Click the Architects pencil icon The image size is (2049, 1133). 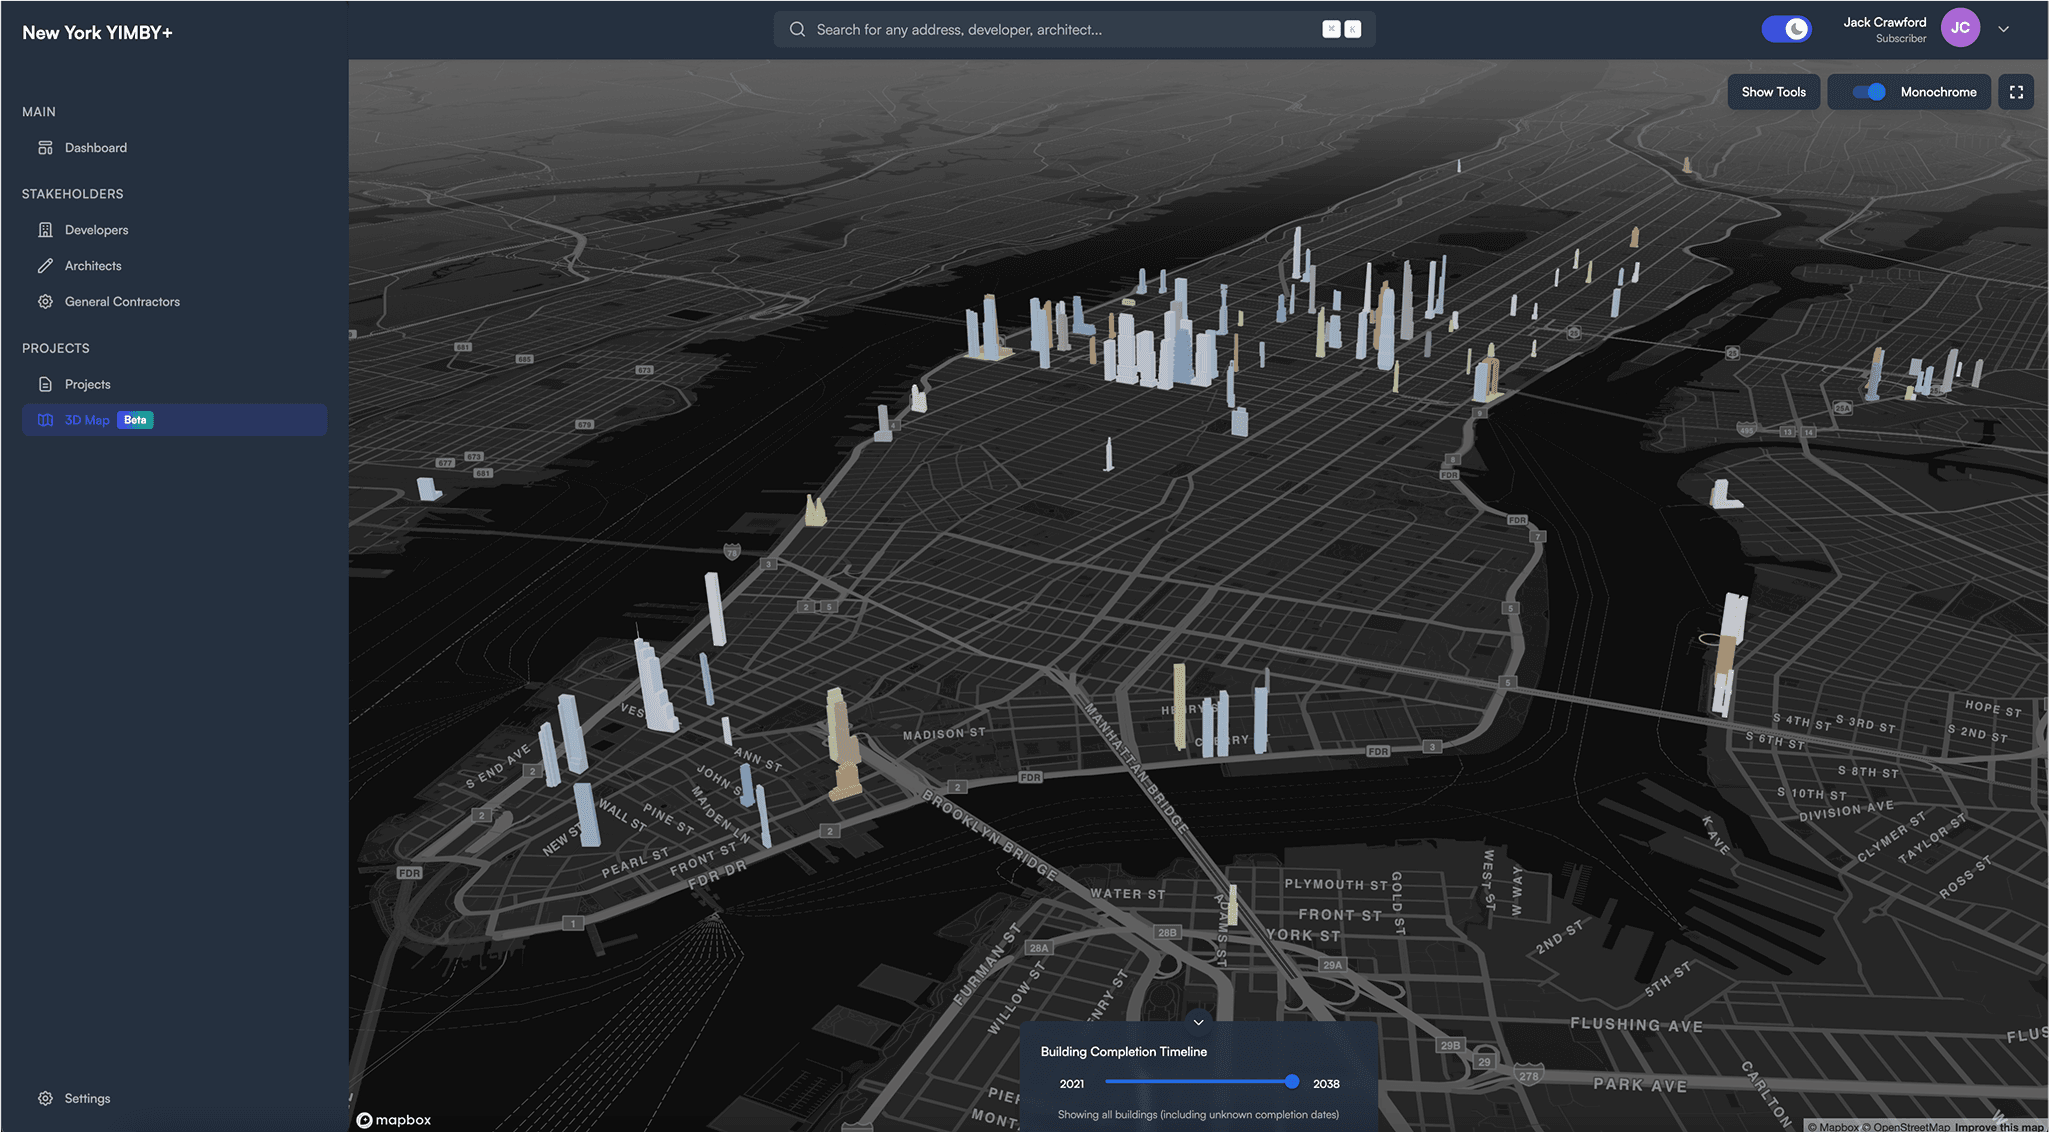click(x=45, y=266)
